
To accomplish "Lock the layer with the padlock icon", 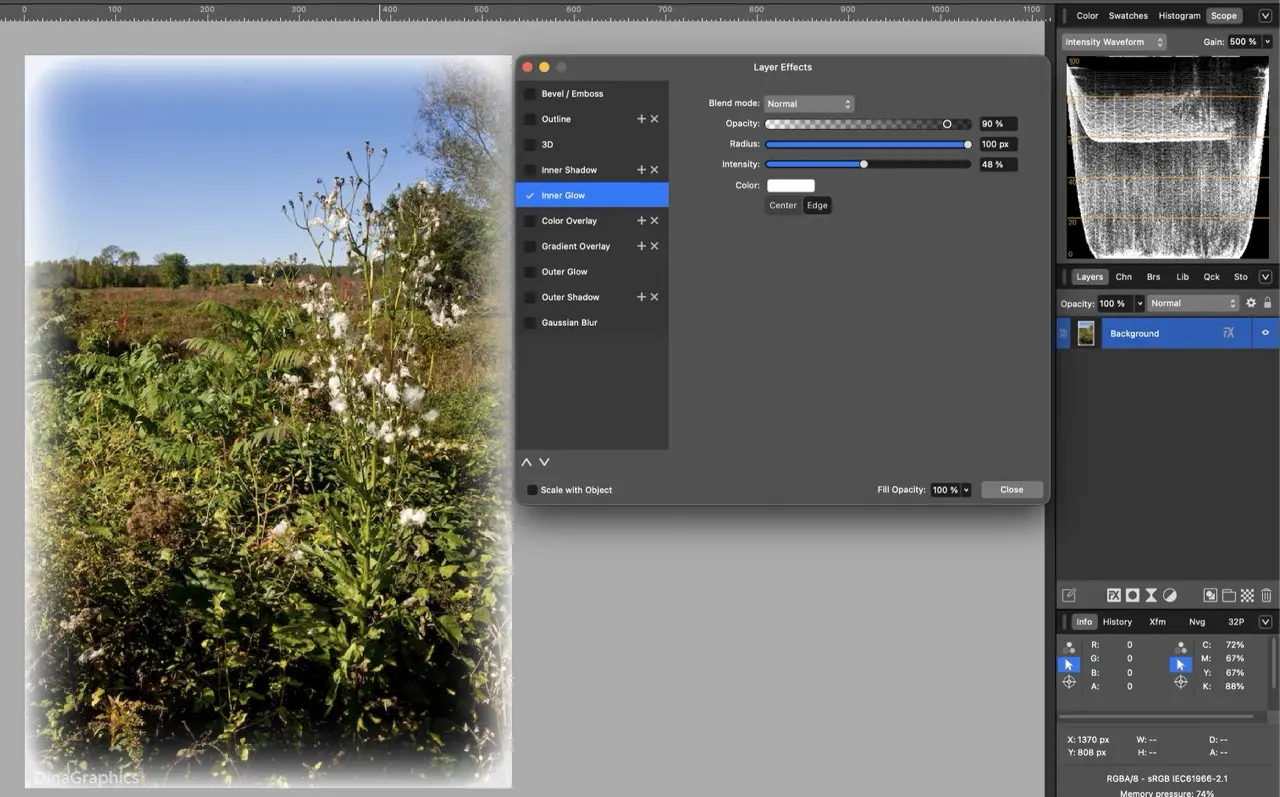I will pyautogui.click(x=1268, y=303).
